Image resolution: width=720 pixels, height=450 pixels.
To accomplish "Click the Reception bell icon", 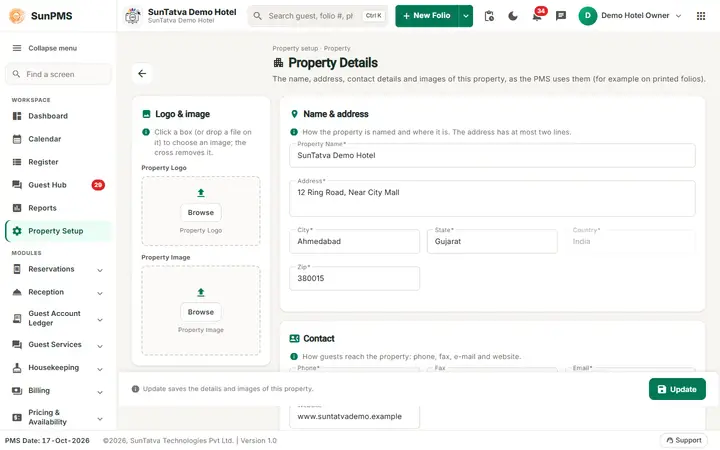I will [x=17, y=292].
